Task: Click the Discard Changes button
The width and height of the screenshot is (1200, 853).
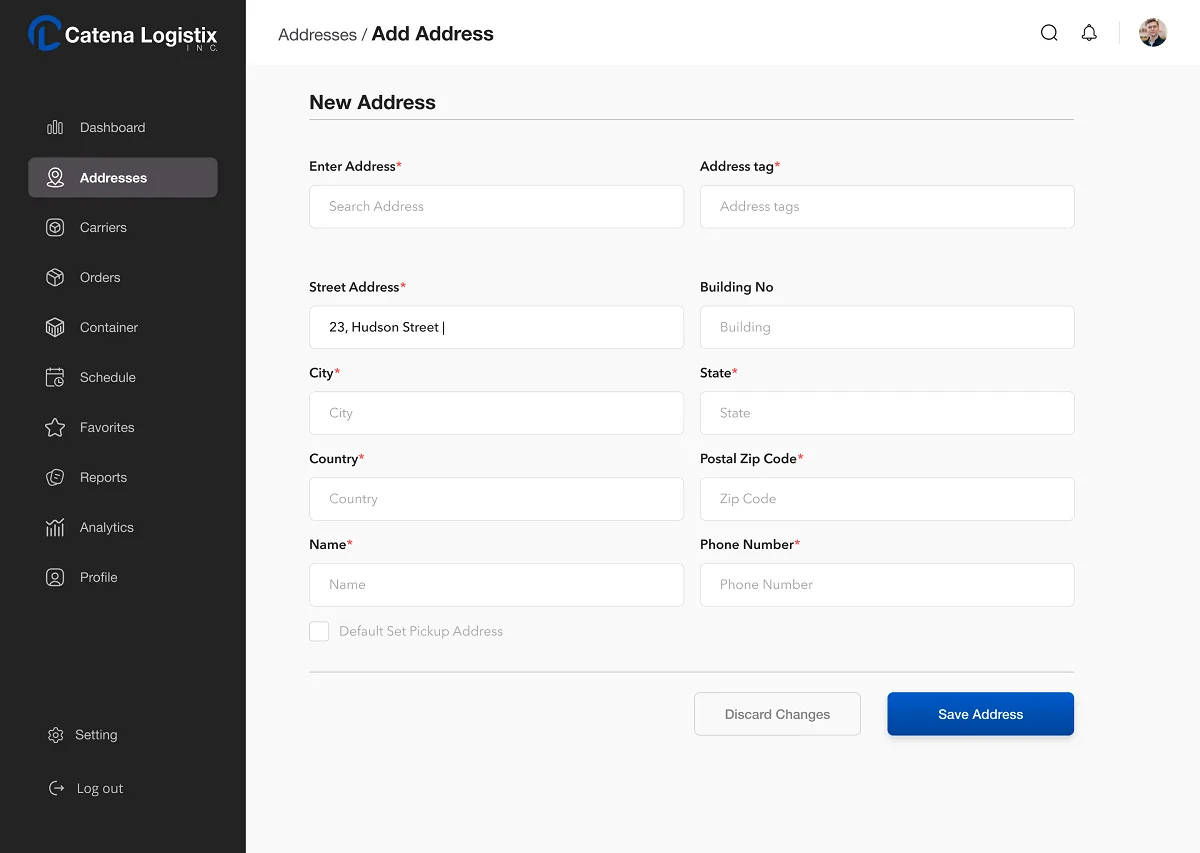Action: (777, 714)
